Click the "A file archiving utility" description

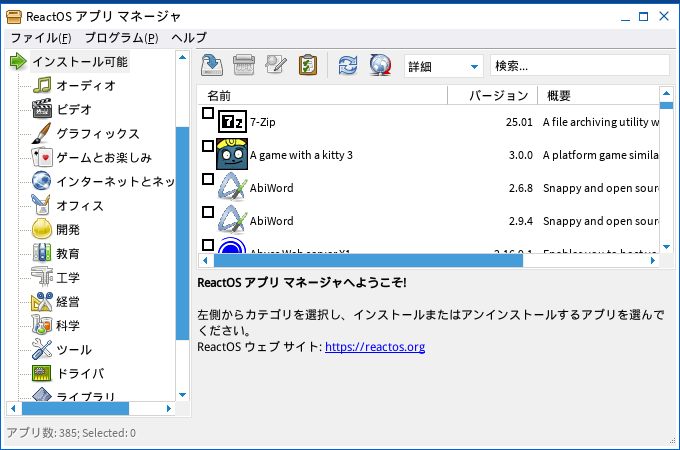(601, 122)
